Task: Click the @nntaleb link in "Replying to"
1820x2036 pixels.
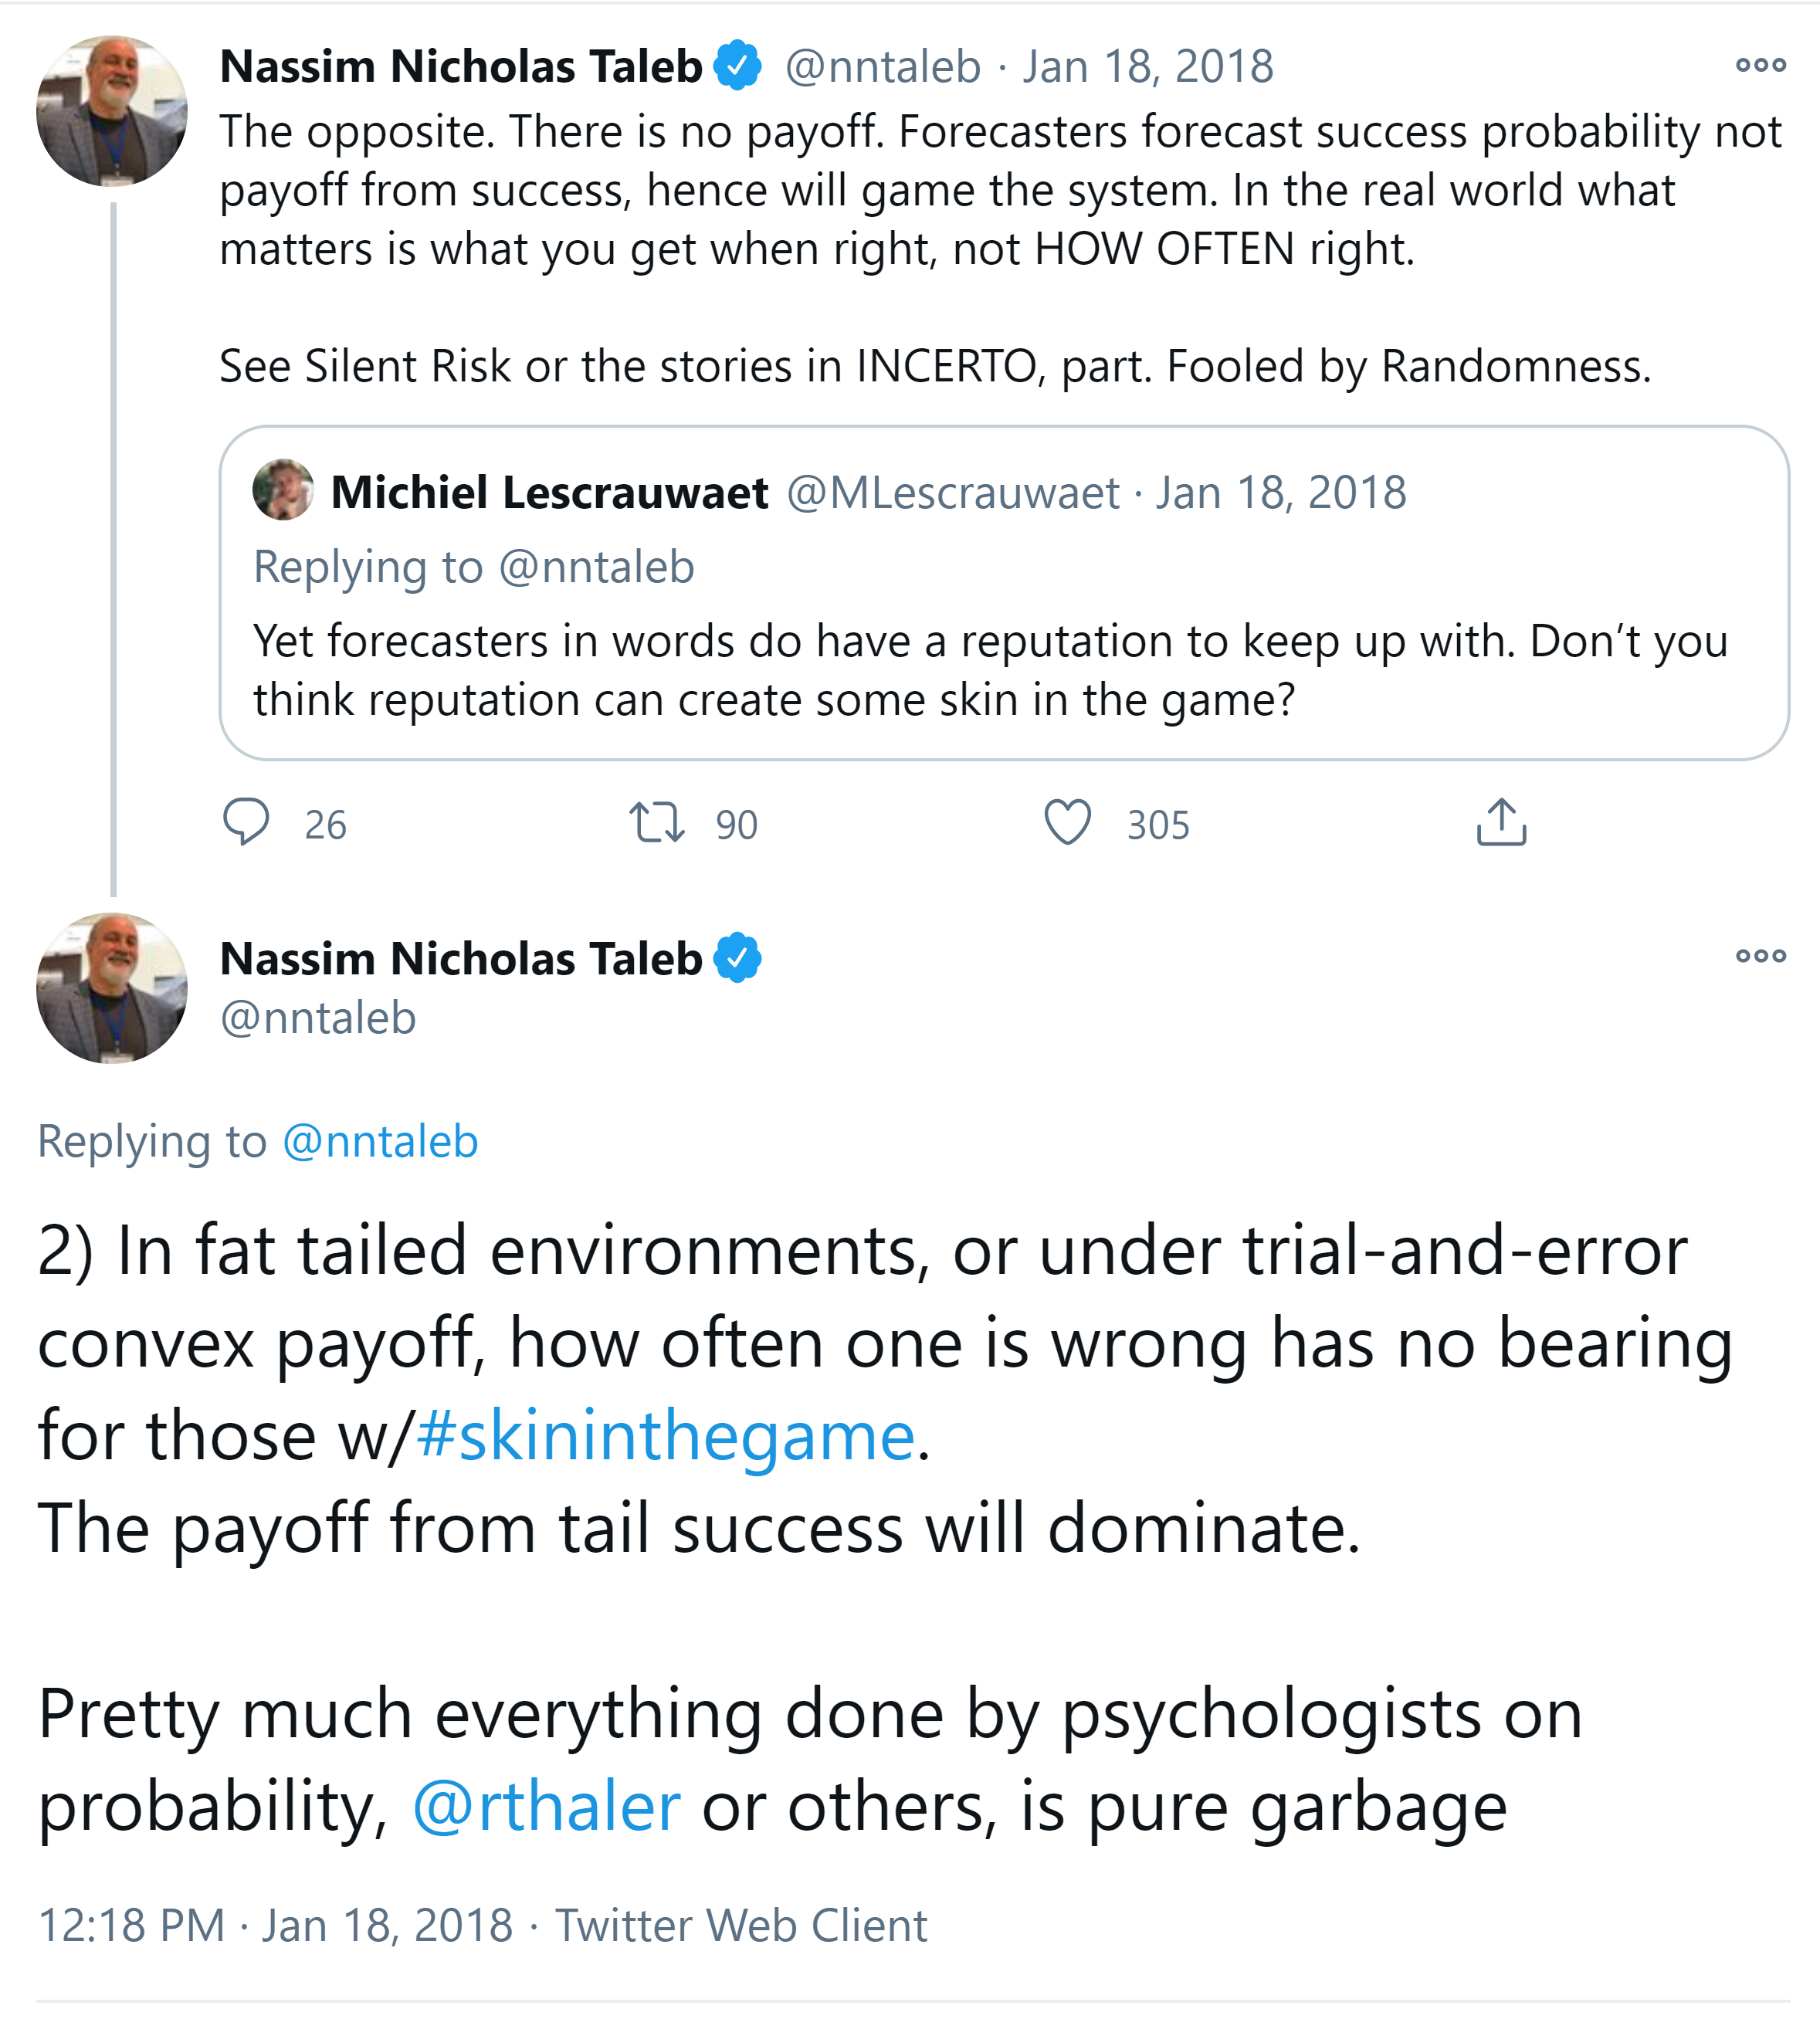Action: [x=380, y=1141]
